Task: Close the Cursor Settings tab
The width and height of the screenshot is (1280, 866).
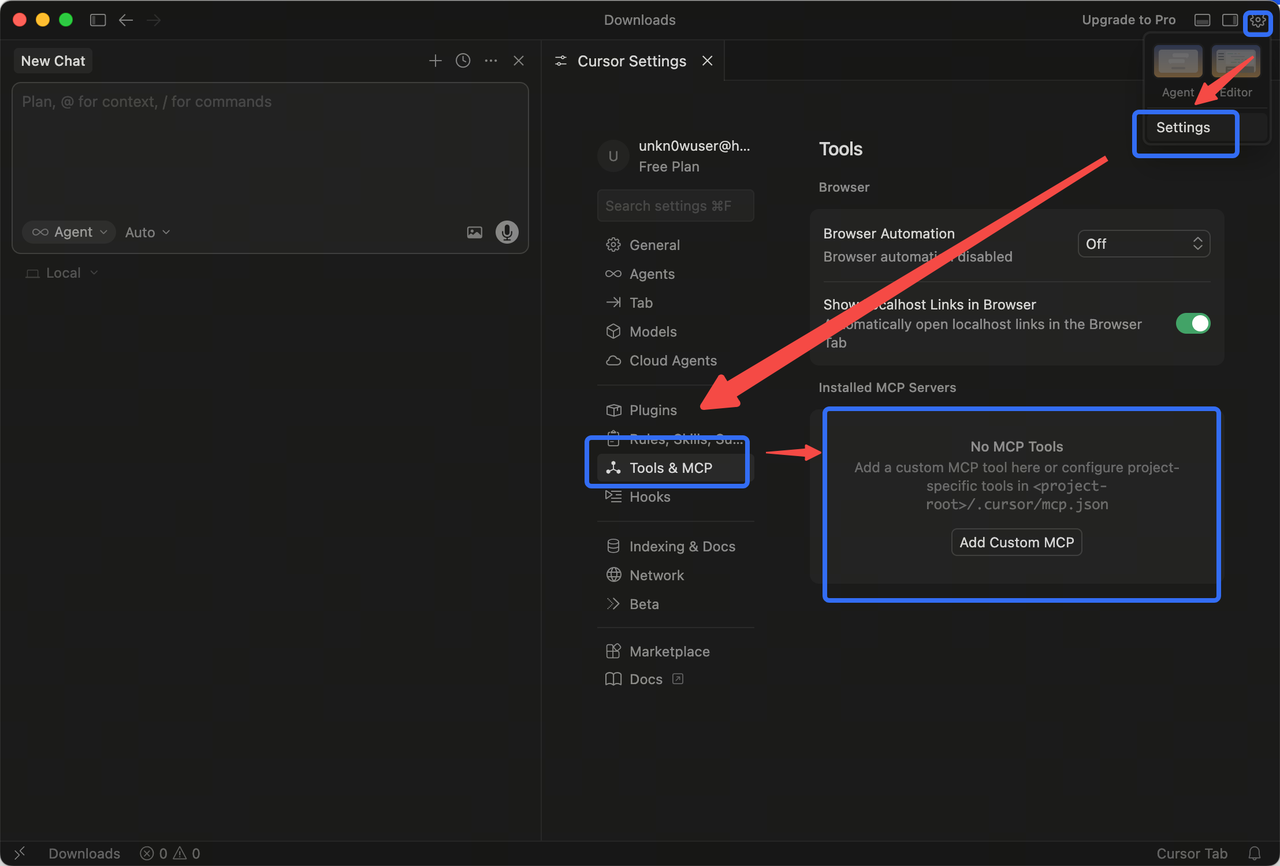Action: [x=707, y=61]
